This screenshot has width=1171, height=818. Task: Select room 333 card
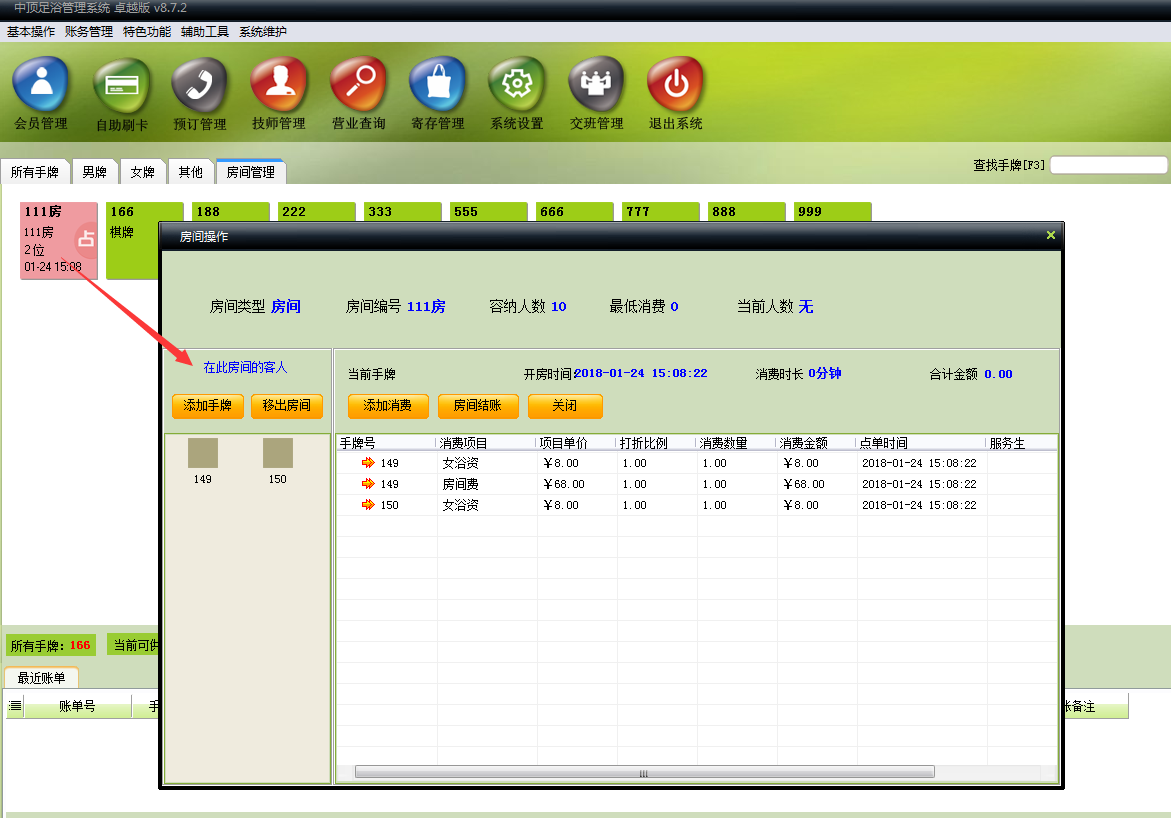click(x=403, y=211)
